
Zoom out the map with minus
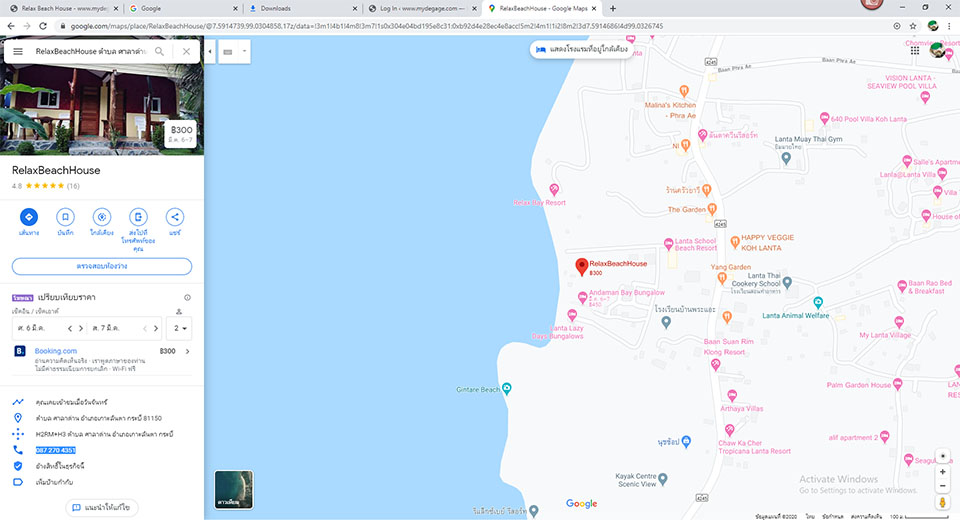click(x=942, y=486)
